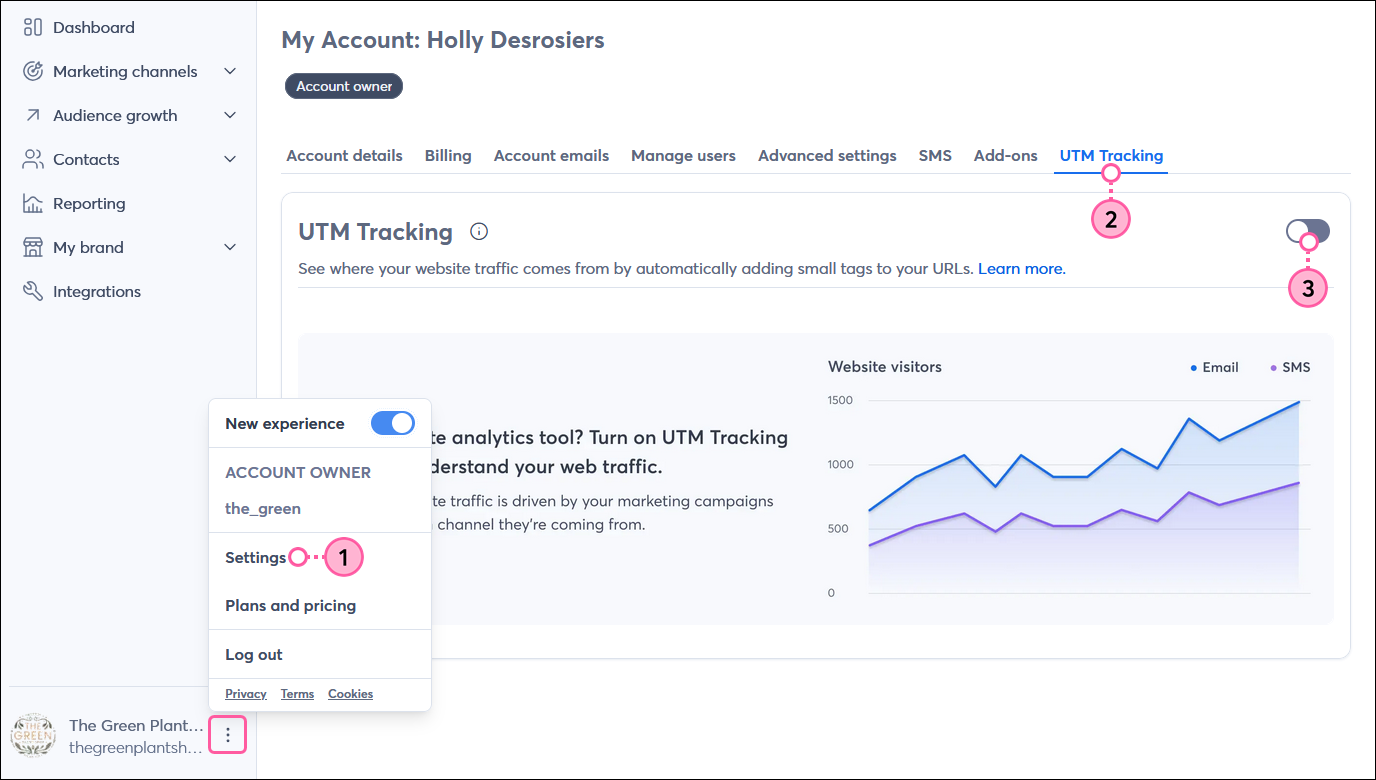Open the Privacy link

tap(246, 694)
